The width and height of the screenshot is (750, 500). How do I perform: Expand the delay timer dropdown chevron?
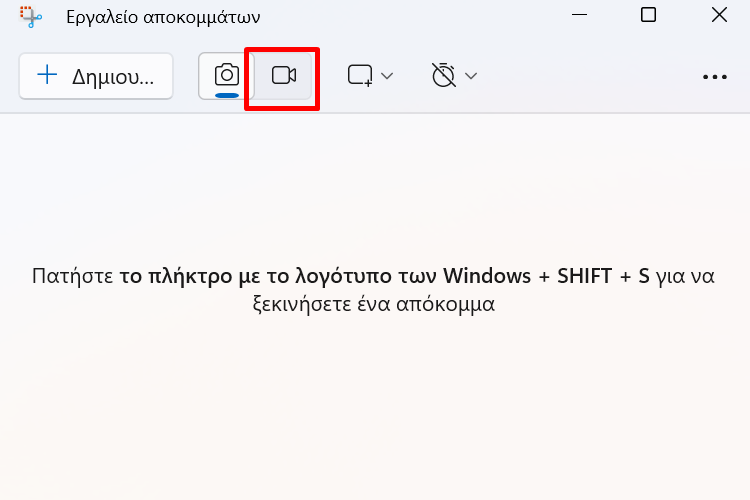pos(471,76)
